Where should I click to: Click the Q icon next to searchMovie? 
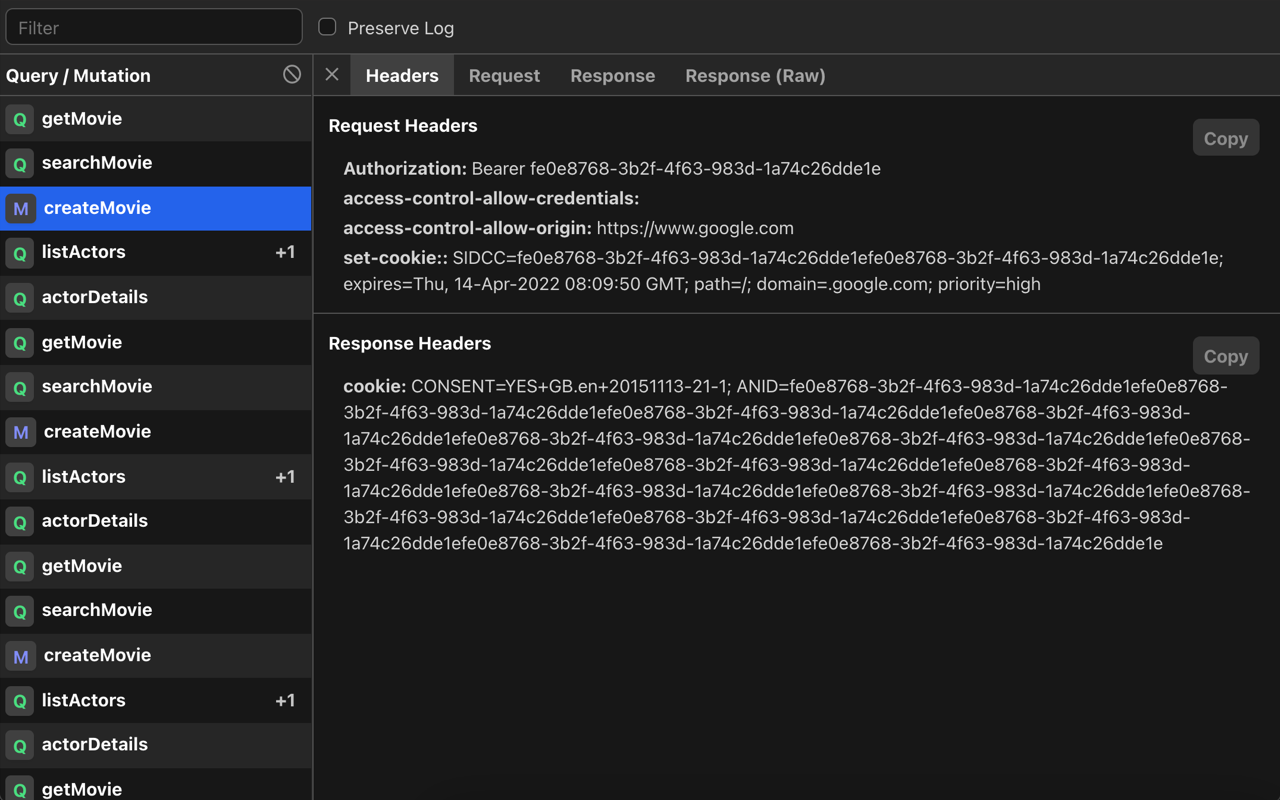click(19, 163)
